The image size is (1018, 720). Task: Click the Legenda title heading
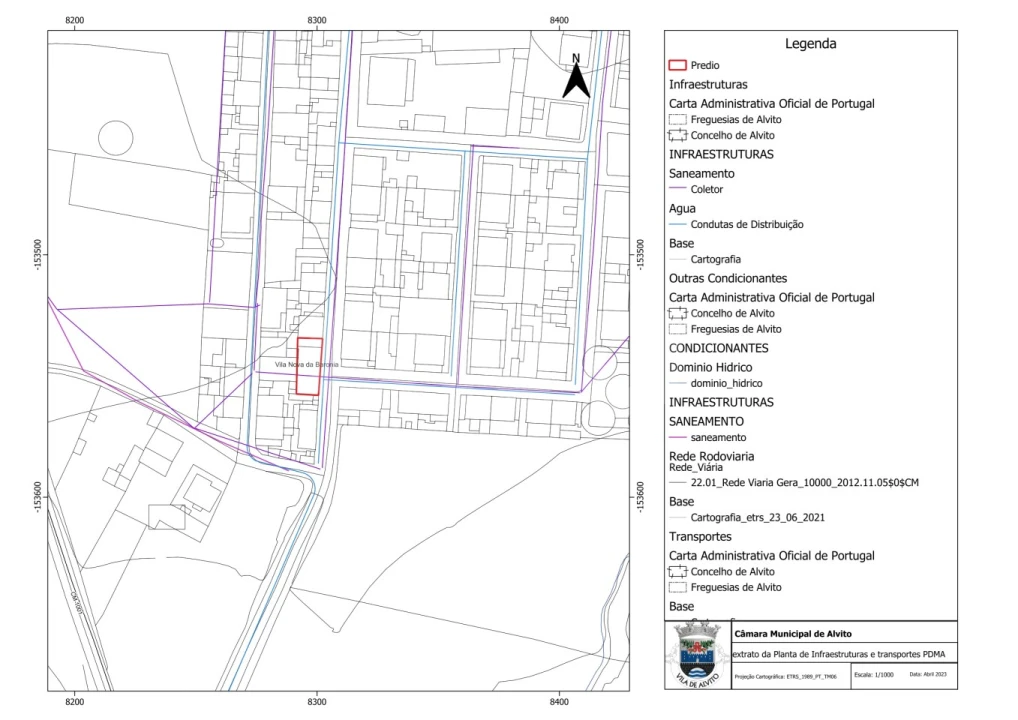[810, 44]
